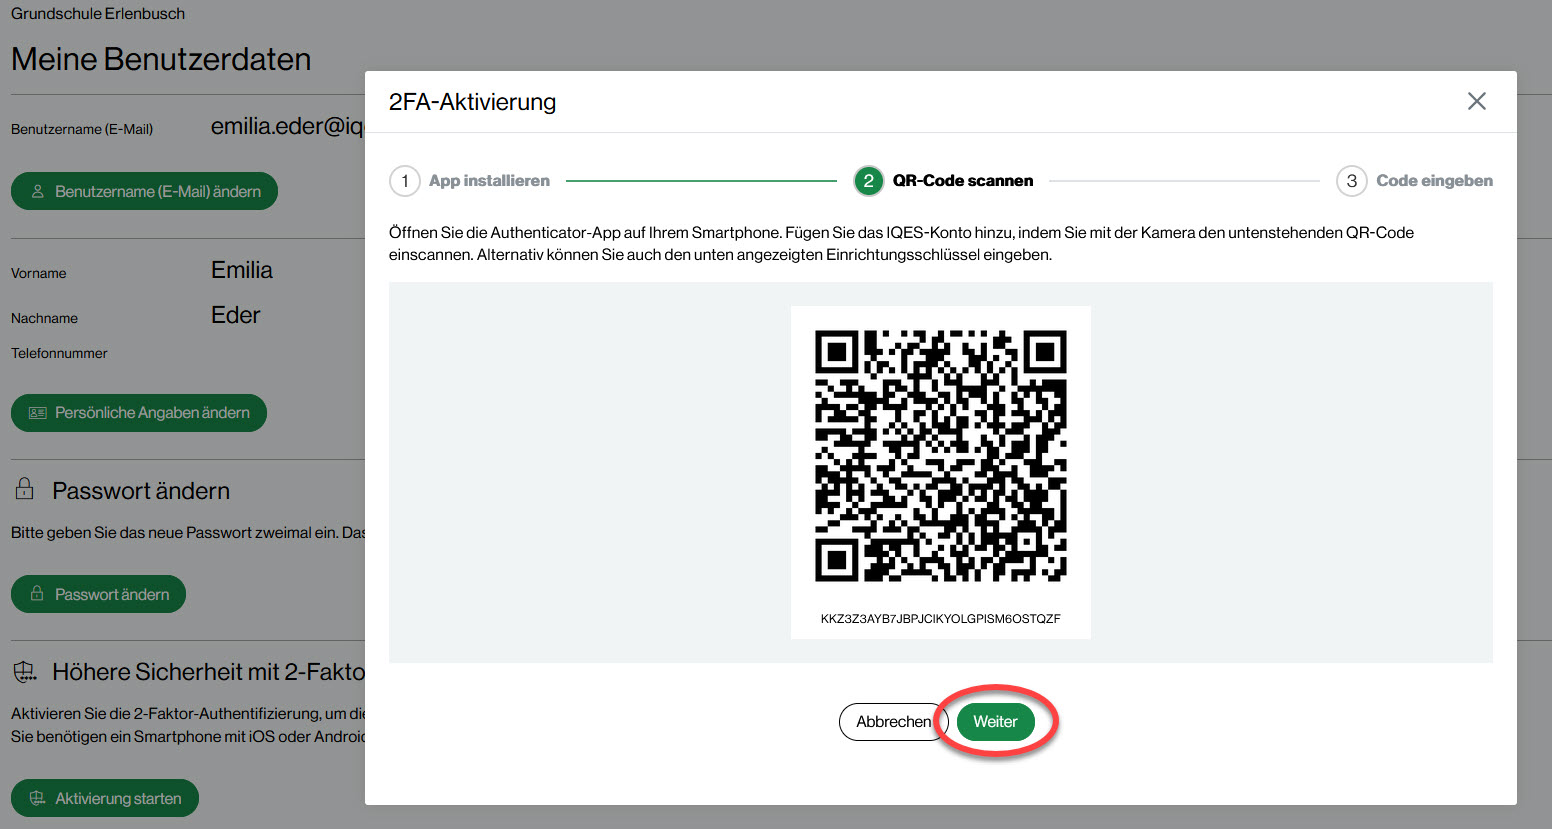Click the green 'Passwort ändern' button
The image size is (1552, 829).
pyautogui.click(x=98, y=594)
